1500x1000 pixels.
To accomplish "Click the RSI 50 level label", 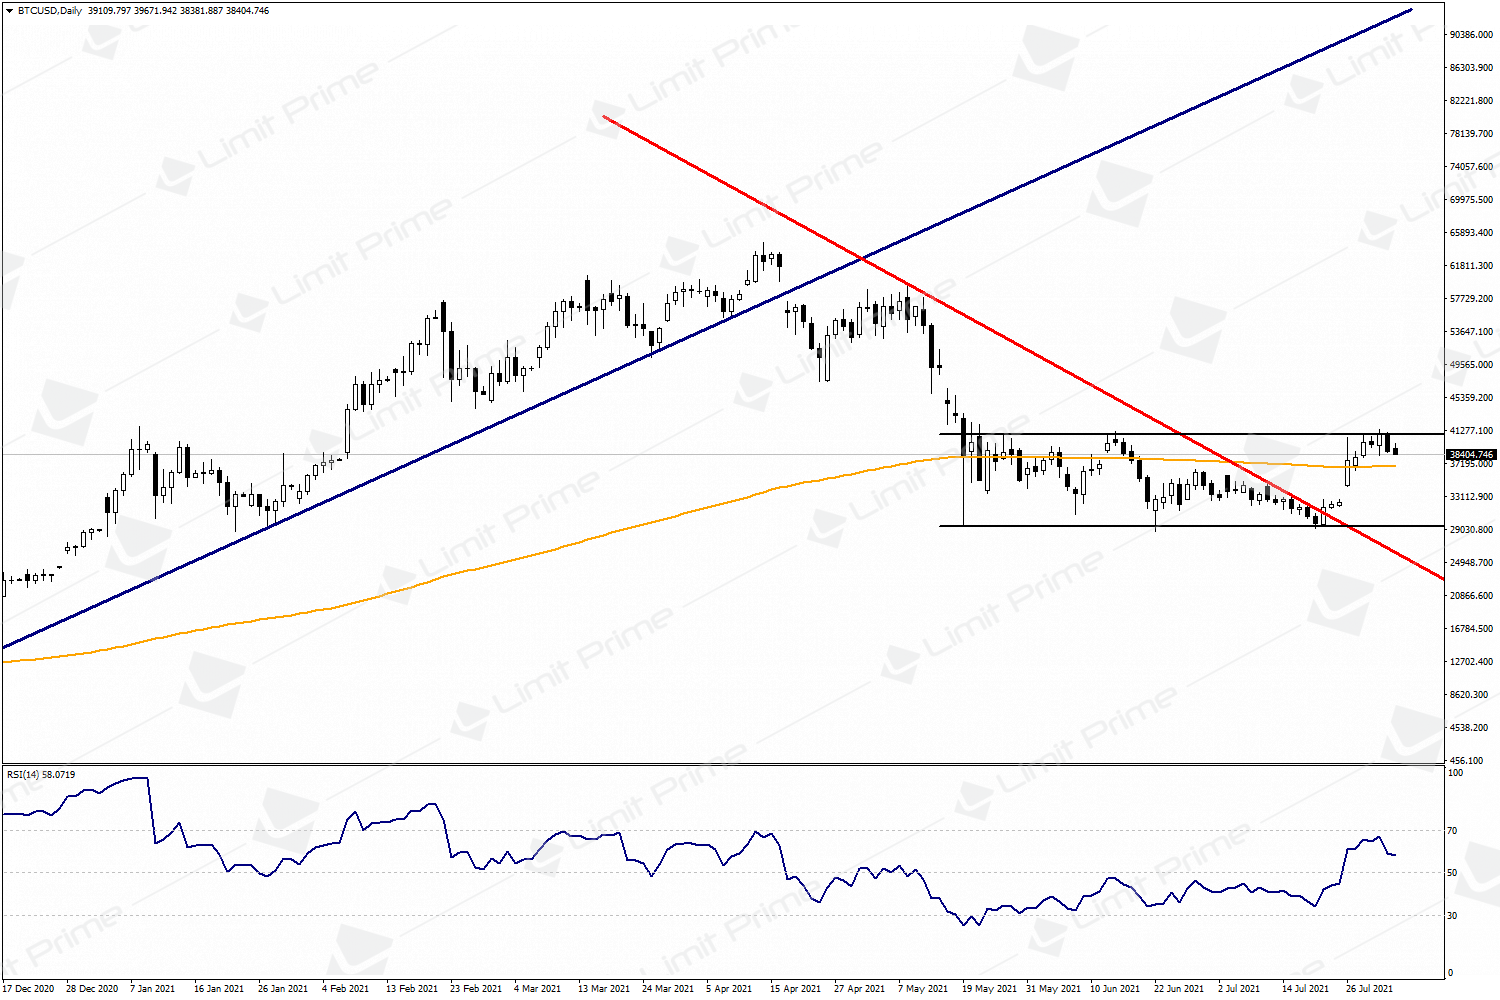I will tap(1454, 873).
